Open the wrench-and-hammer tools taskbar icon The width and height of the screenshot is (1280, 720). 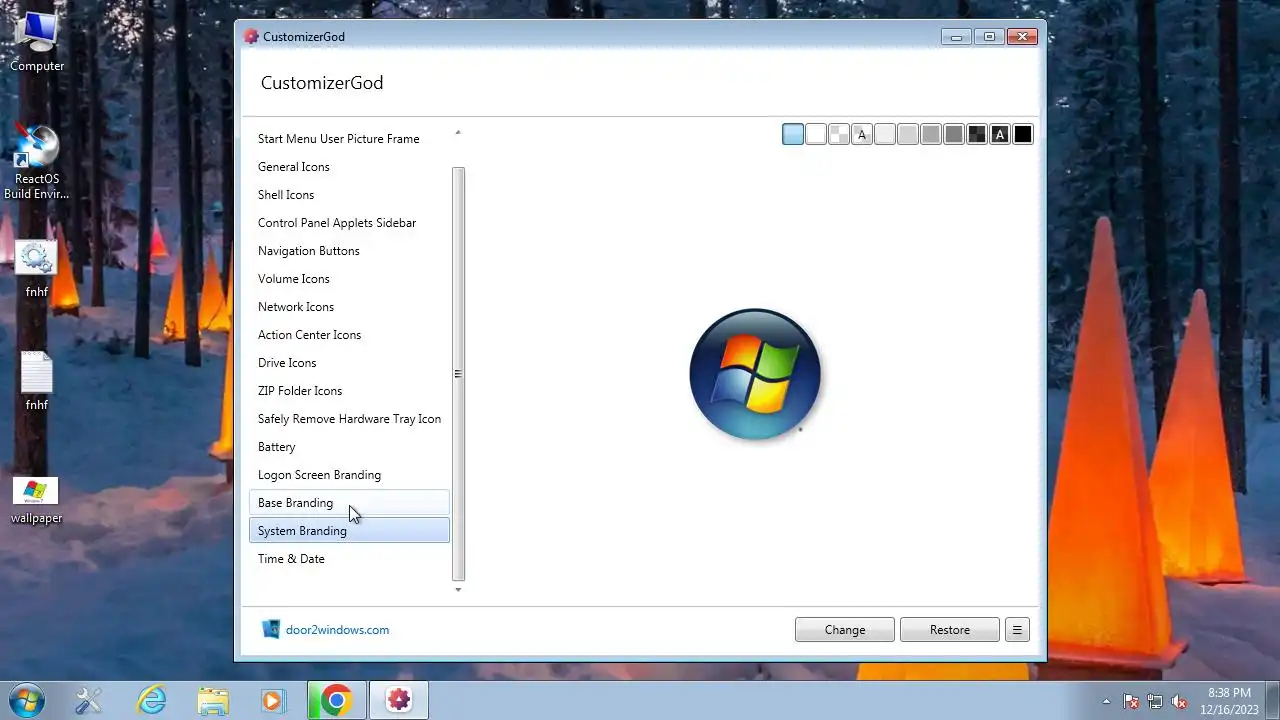tap(89, 701)
